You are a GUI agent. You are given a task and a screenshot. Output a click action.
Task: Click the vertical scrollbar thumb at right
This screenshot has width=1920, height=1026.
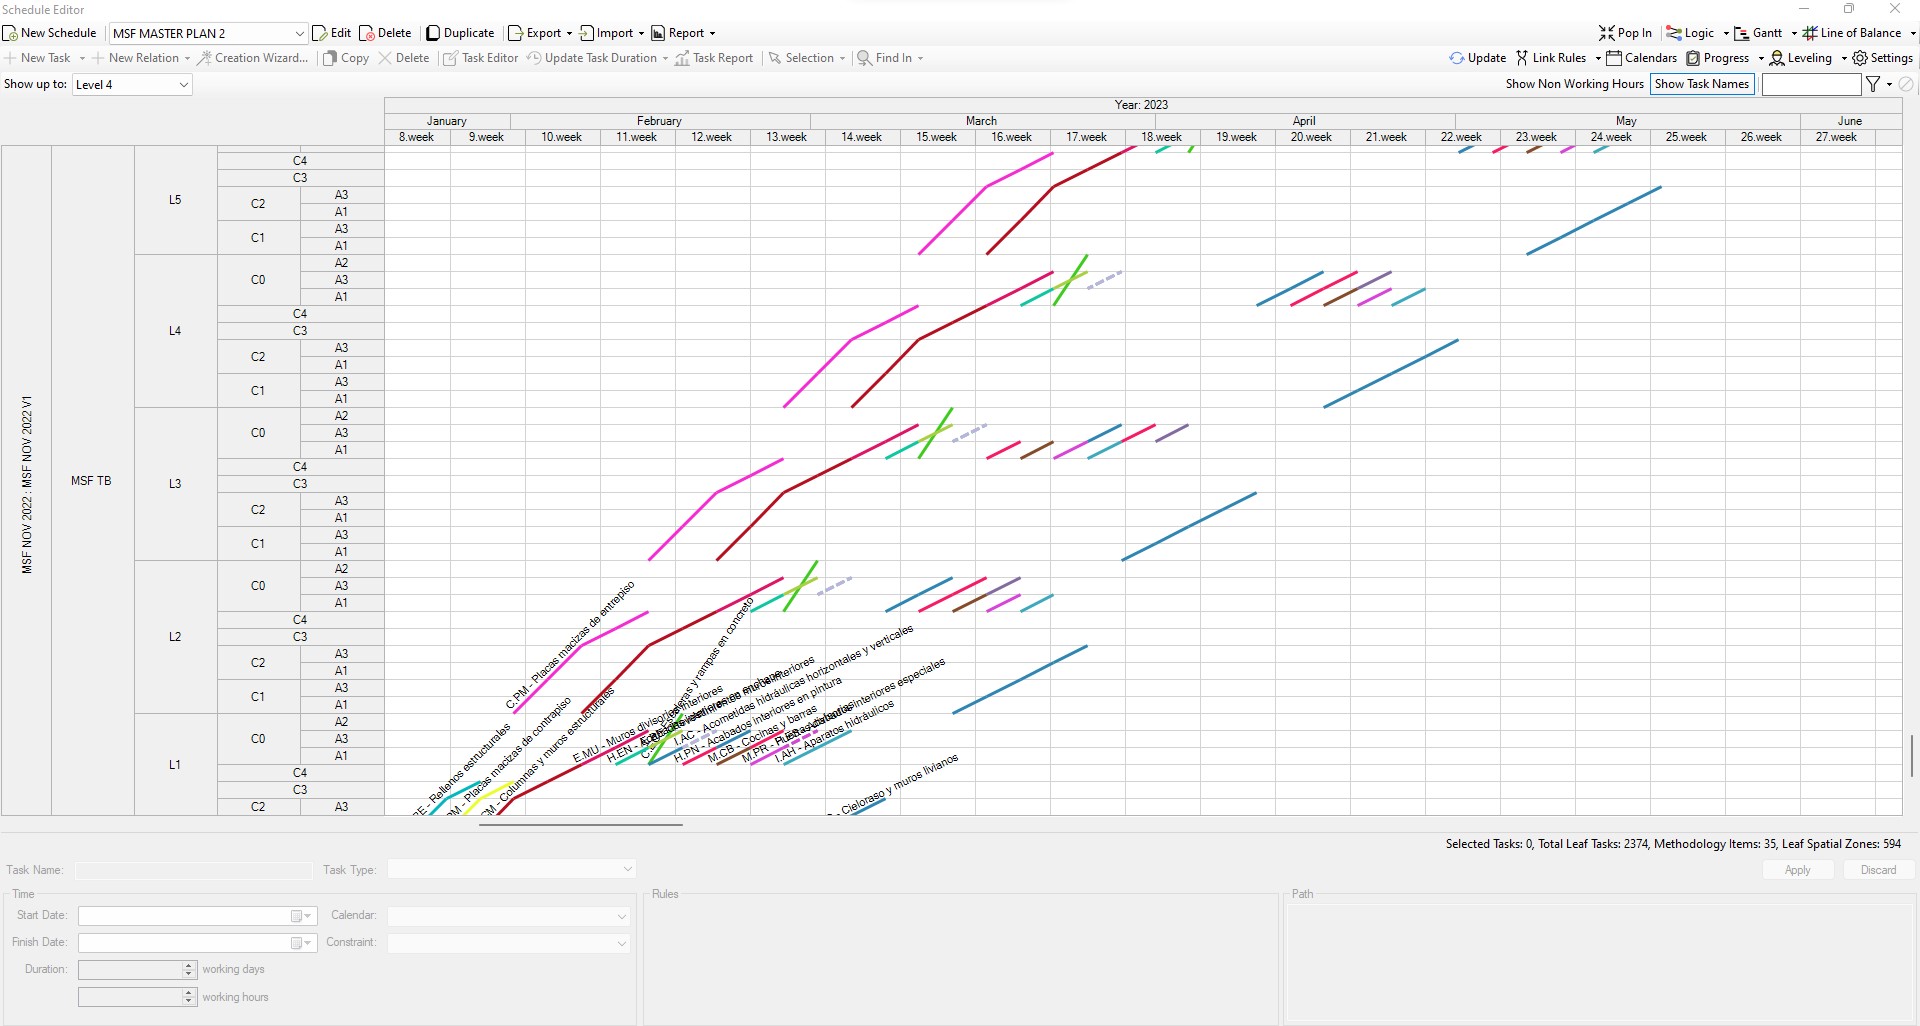point(1911,755)
